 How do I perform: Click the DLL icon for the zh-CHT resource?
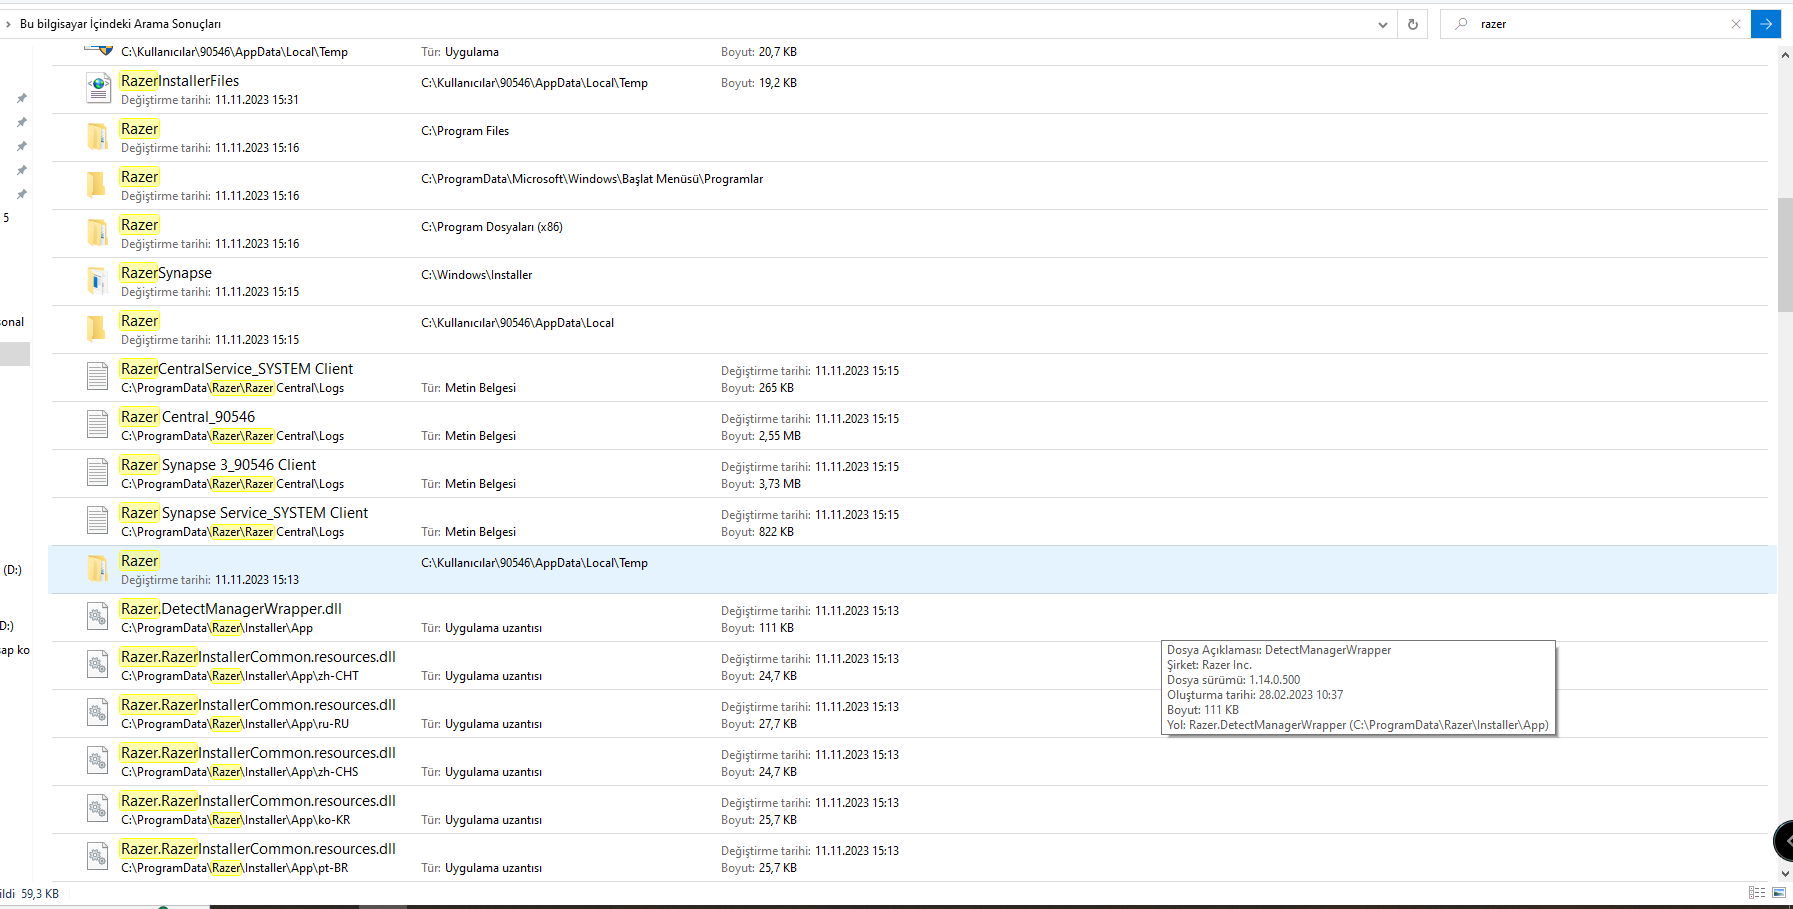(x=97, y=665)
